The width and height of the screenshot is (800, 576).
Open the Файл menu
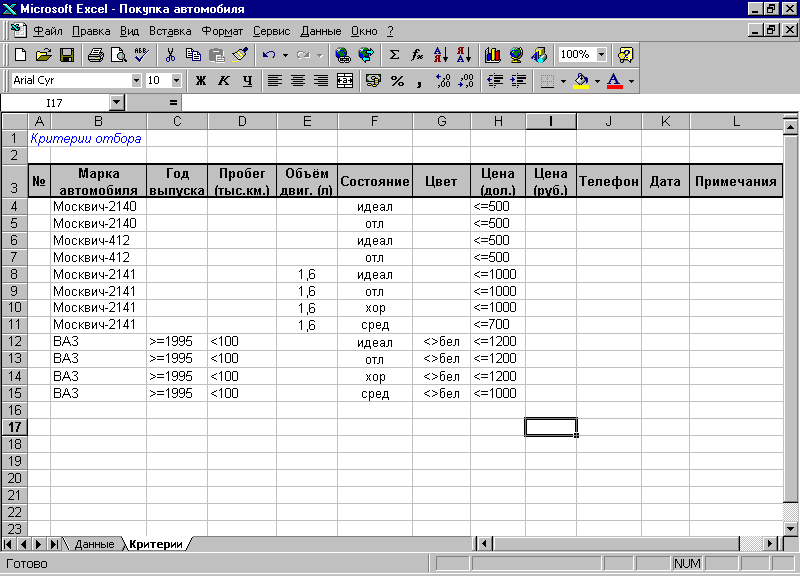click(x=48, y=31)
